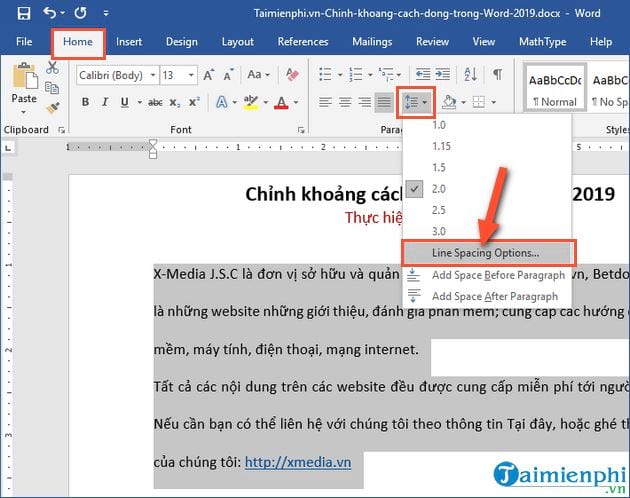Select Add Space Before Paragraph
This screenshot has width=630, height=498.
487,275
